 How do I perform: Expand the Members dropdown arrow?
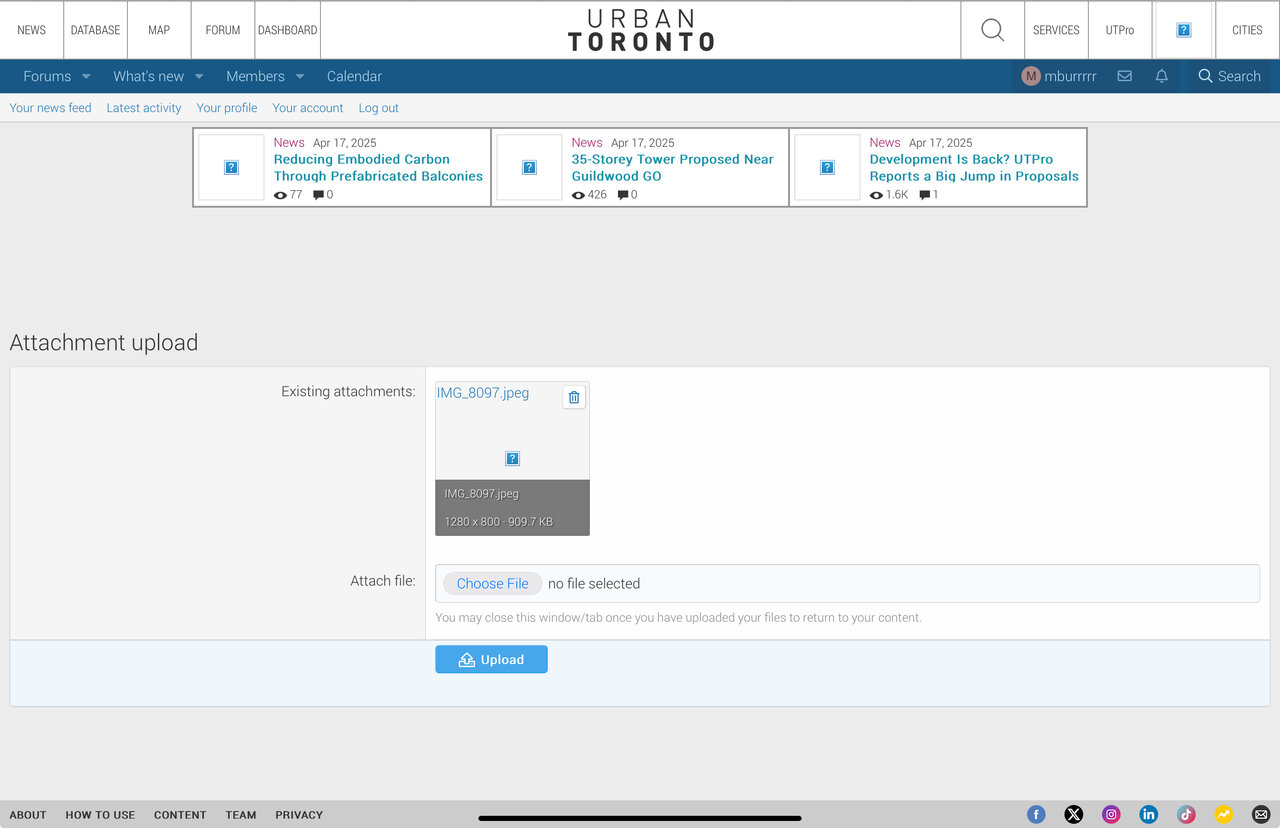coord(299,76)
